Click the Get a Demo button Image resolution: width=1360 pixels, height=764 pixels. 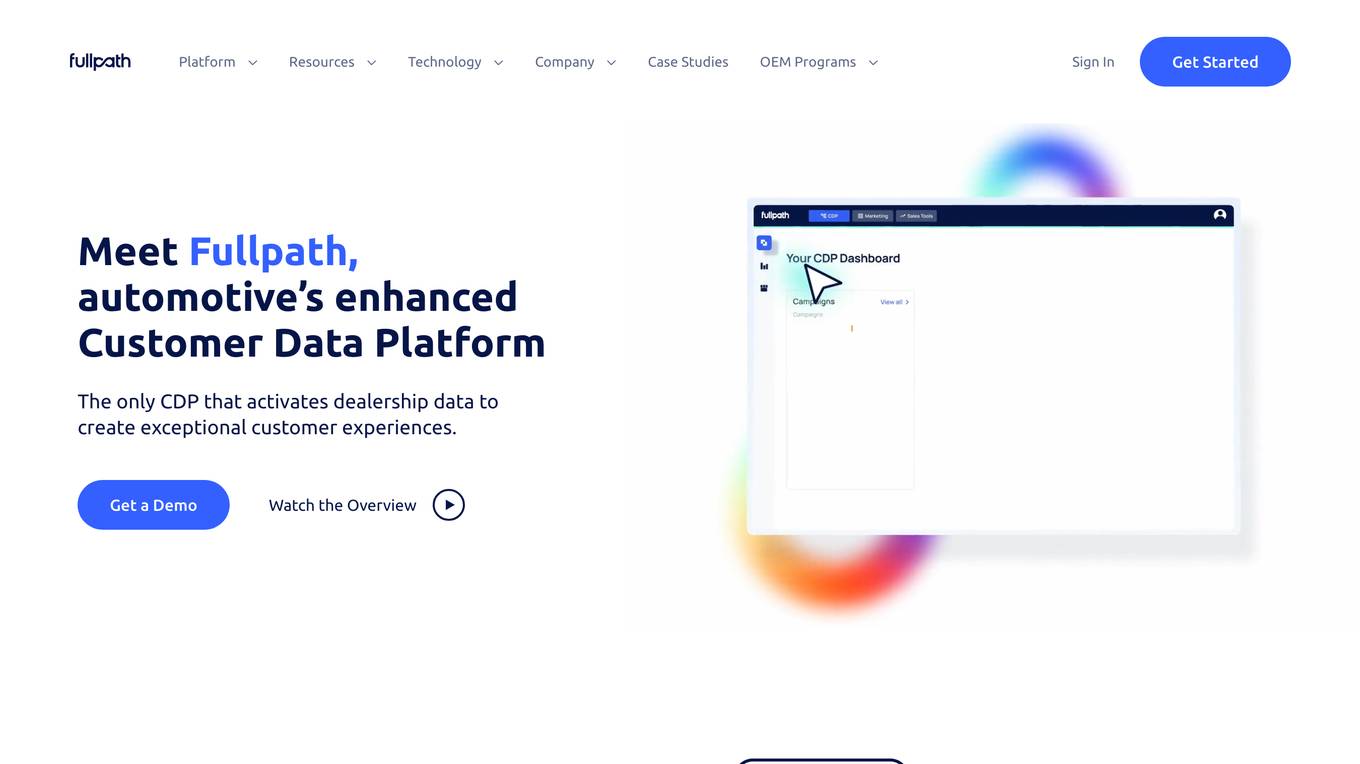pyautogui.click(x=153, y=505)
